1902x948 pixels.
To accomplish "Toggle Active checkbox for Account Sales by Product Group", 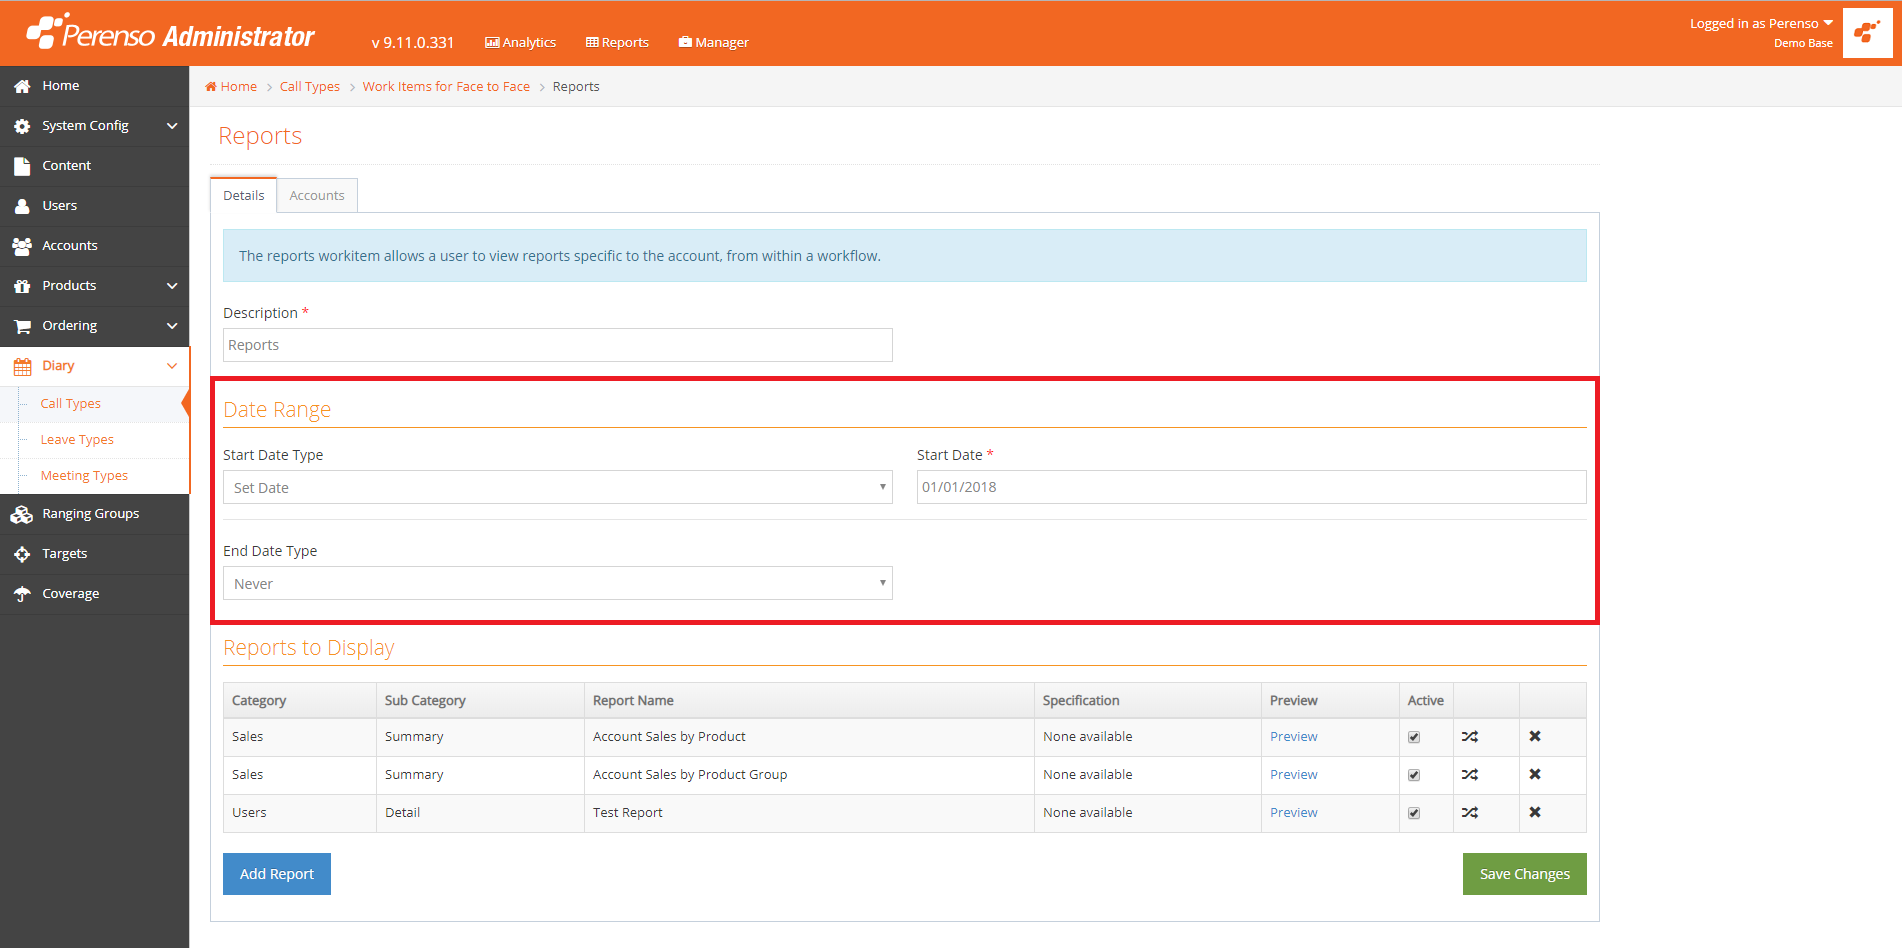I will [x=1414, y=775].
